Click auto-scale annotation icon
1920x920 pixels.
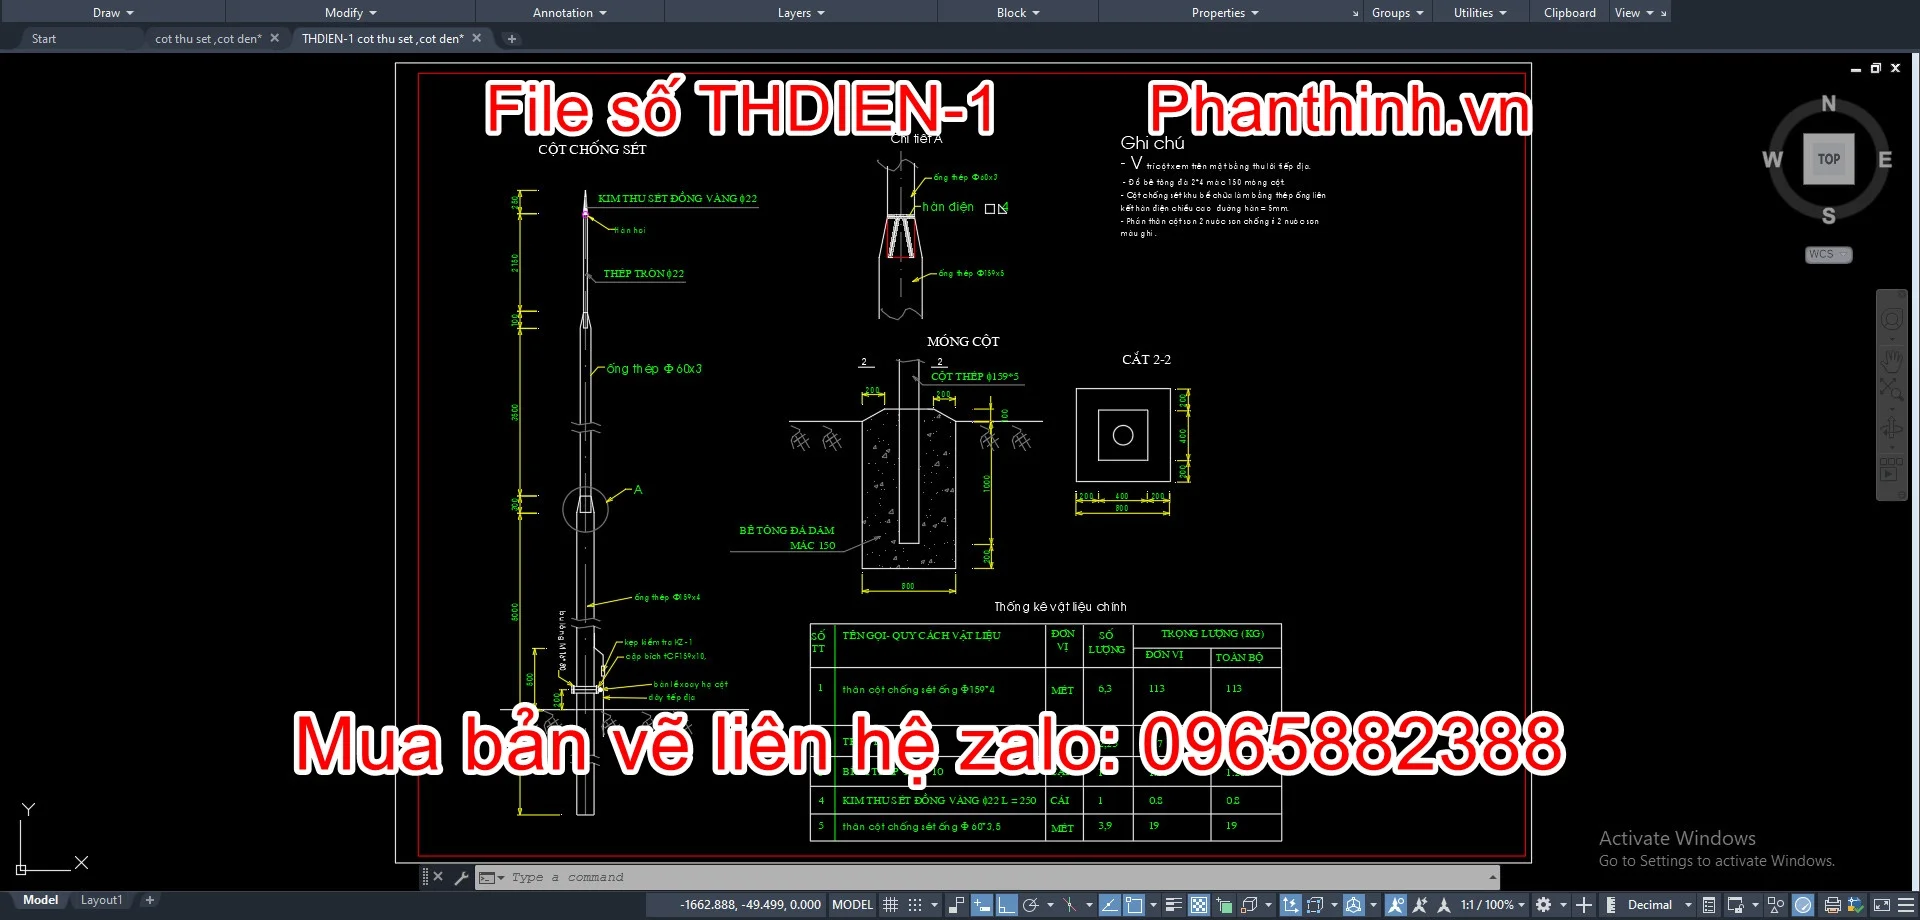[1419, 905]
